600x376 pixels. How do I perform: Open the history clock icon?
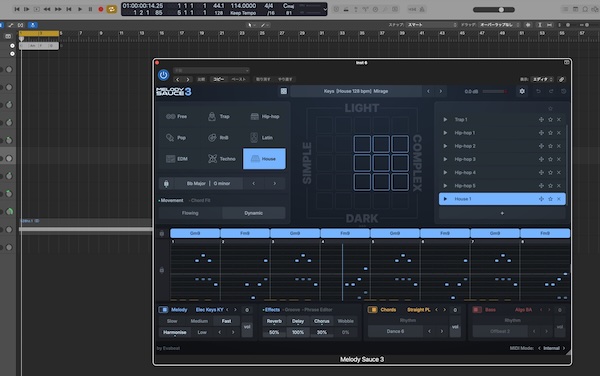tap(564, 91)
